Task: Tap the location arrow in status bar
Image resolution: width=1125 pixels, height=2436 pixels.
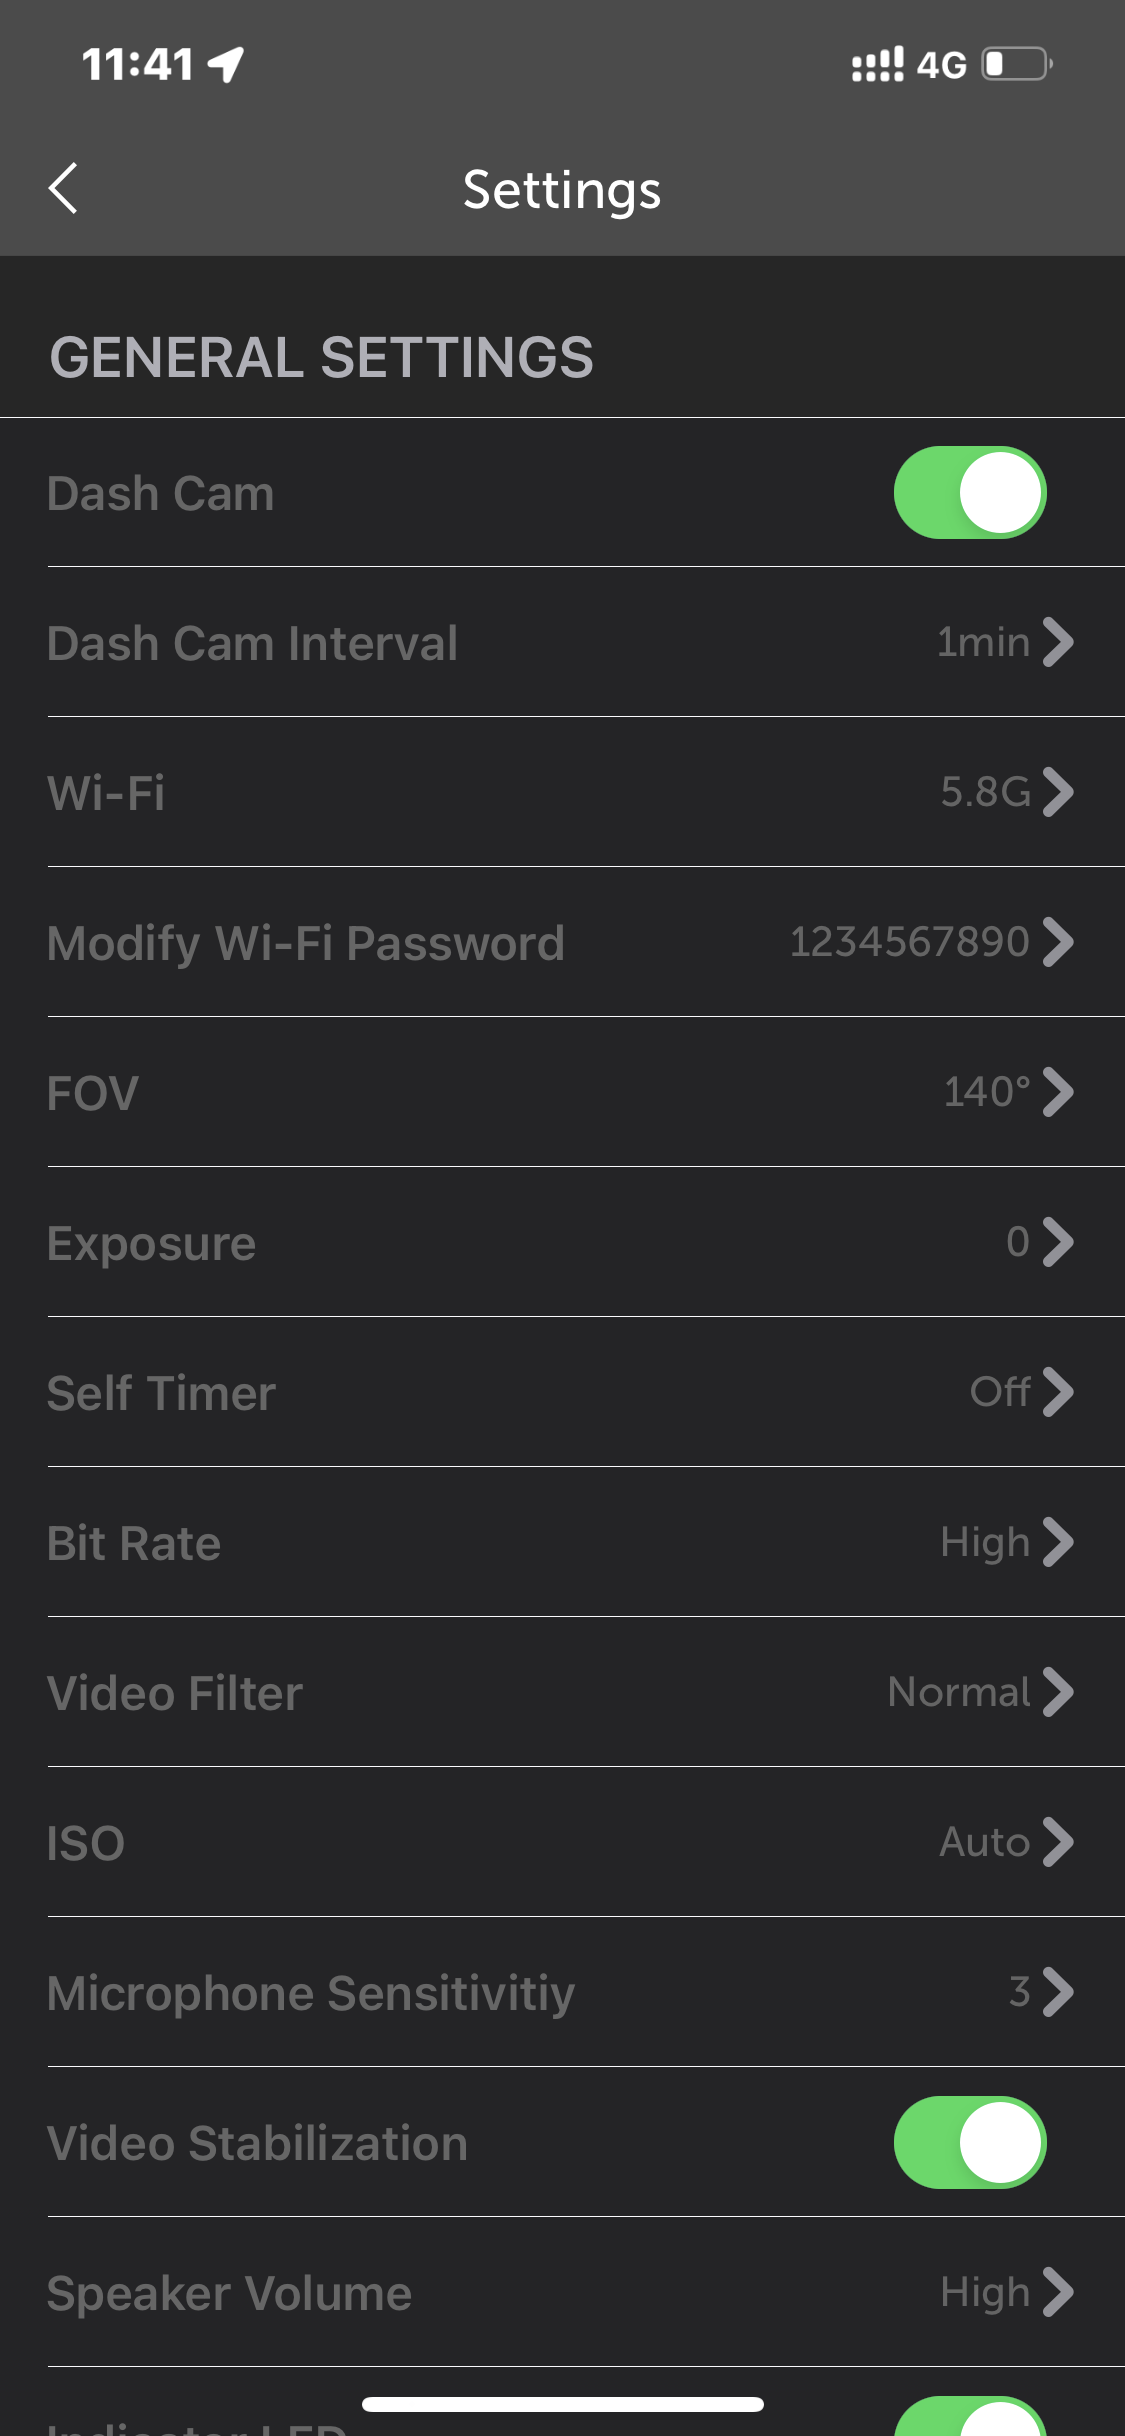Action: [226, 65]
